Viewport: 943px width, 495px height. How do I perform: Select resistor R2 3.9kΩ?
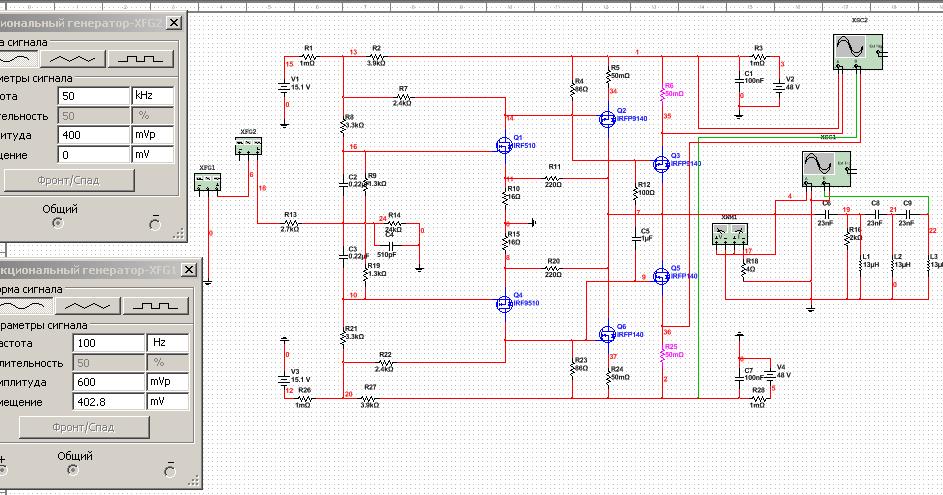pyautogui.click(x=376, y=57)
